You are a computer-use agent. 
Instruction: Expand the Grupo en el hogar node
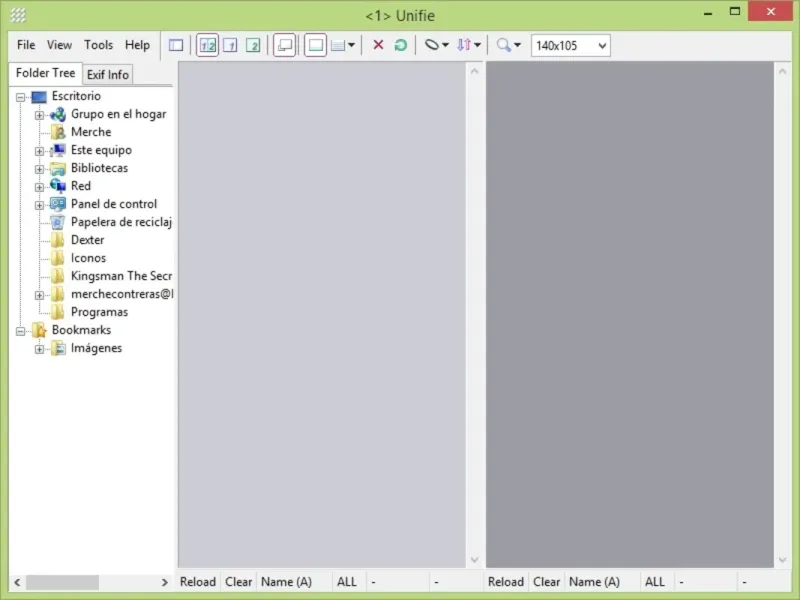[39, 115]
